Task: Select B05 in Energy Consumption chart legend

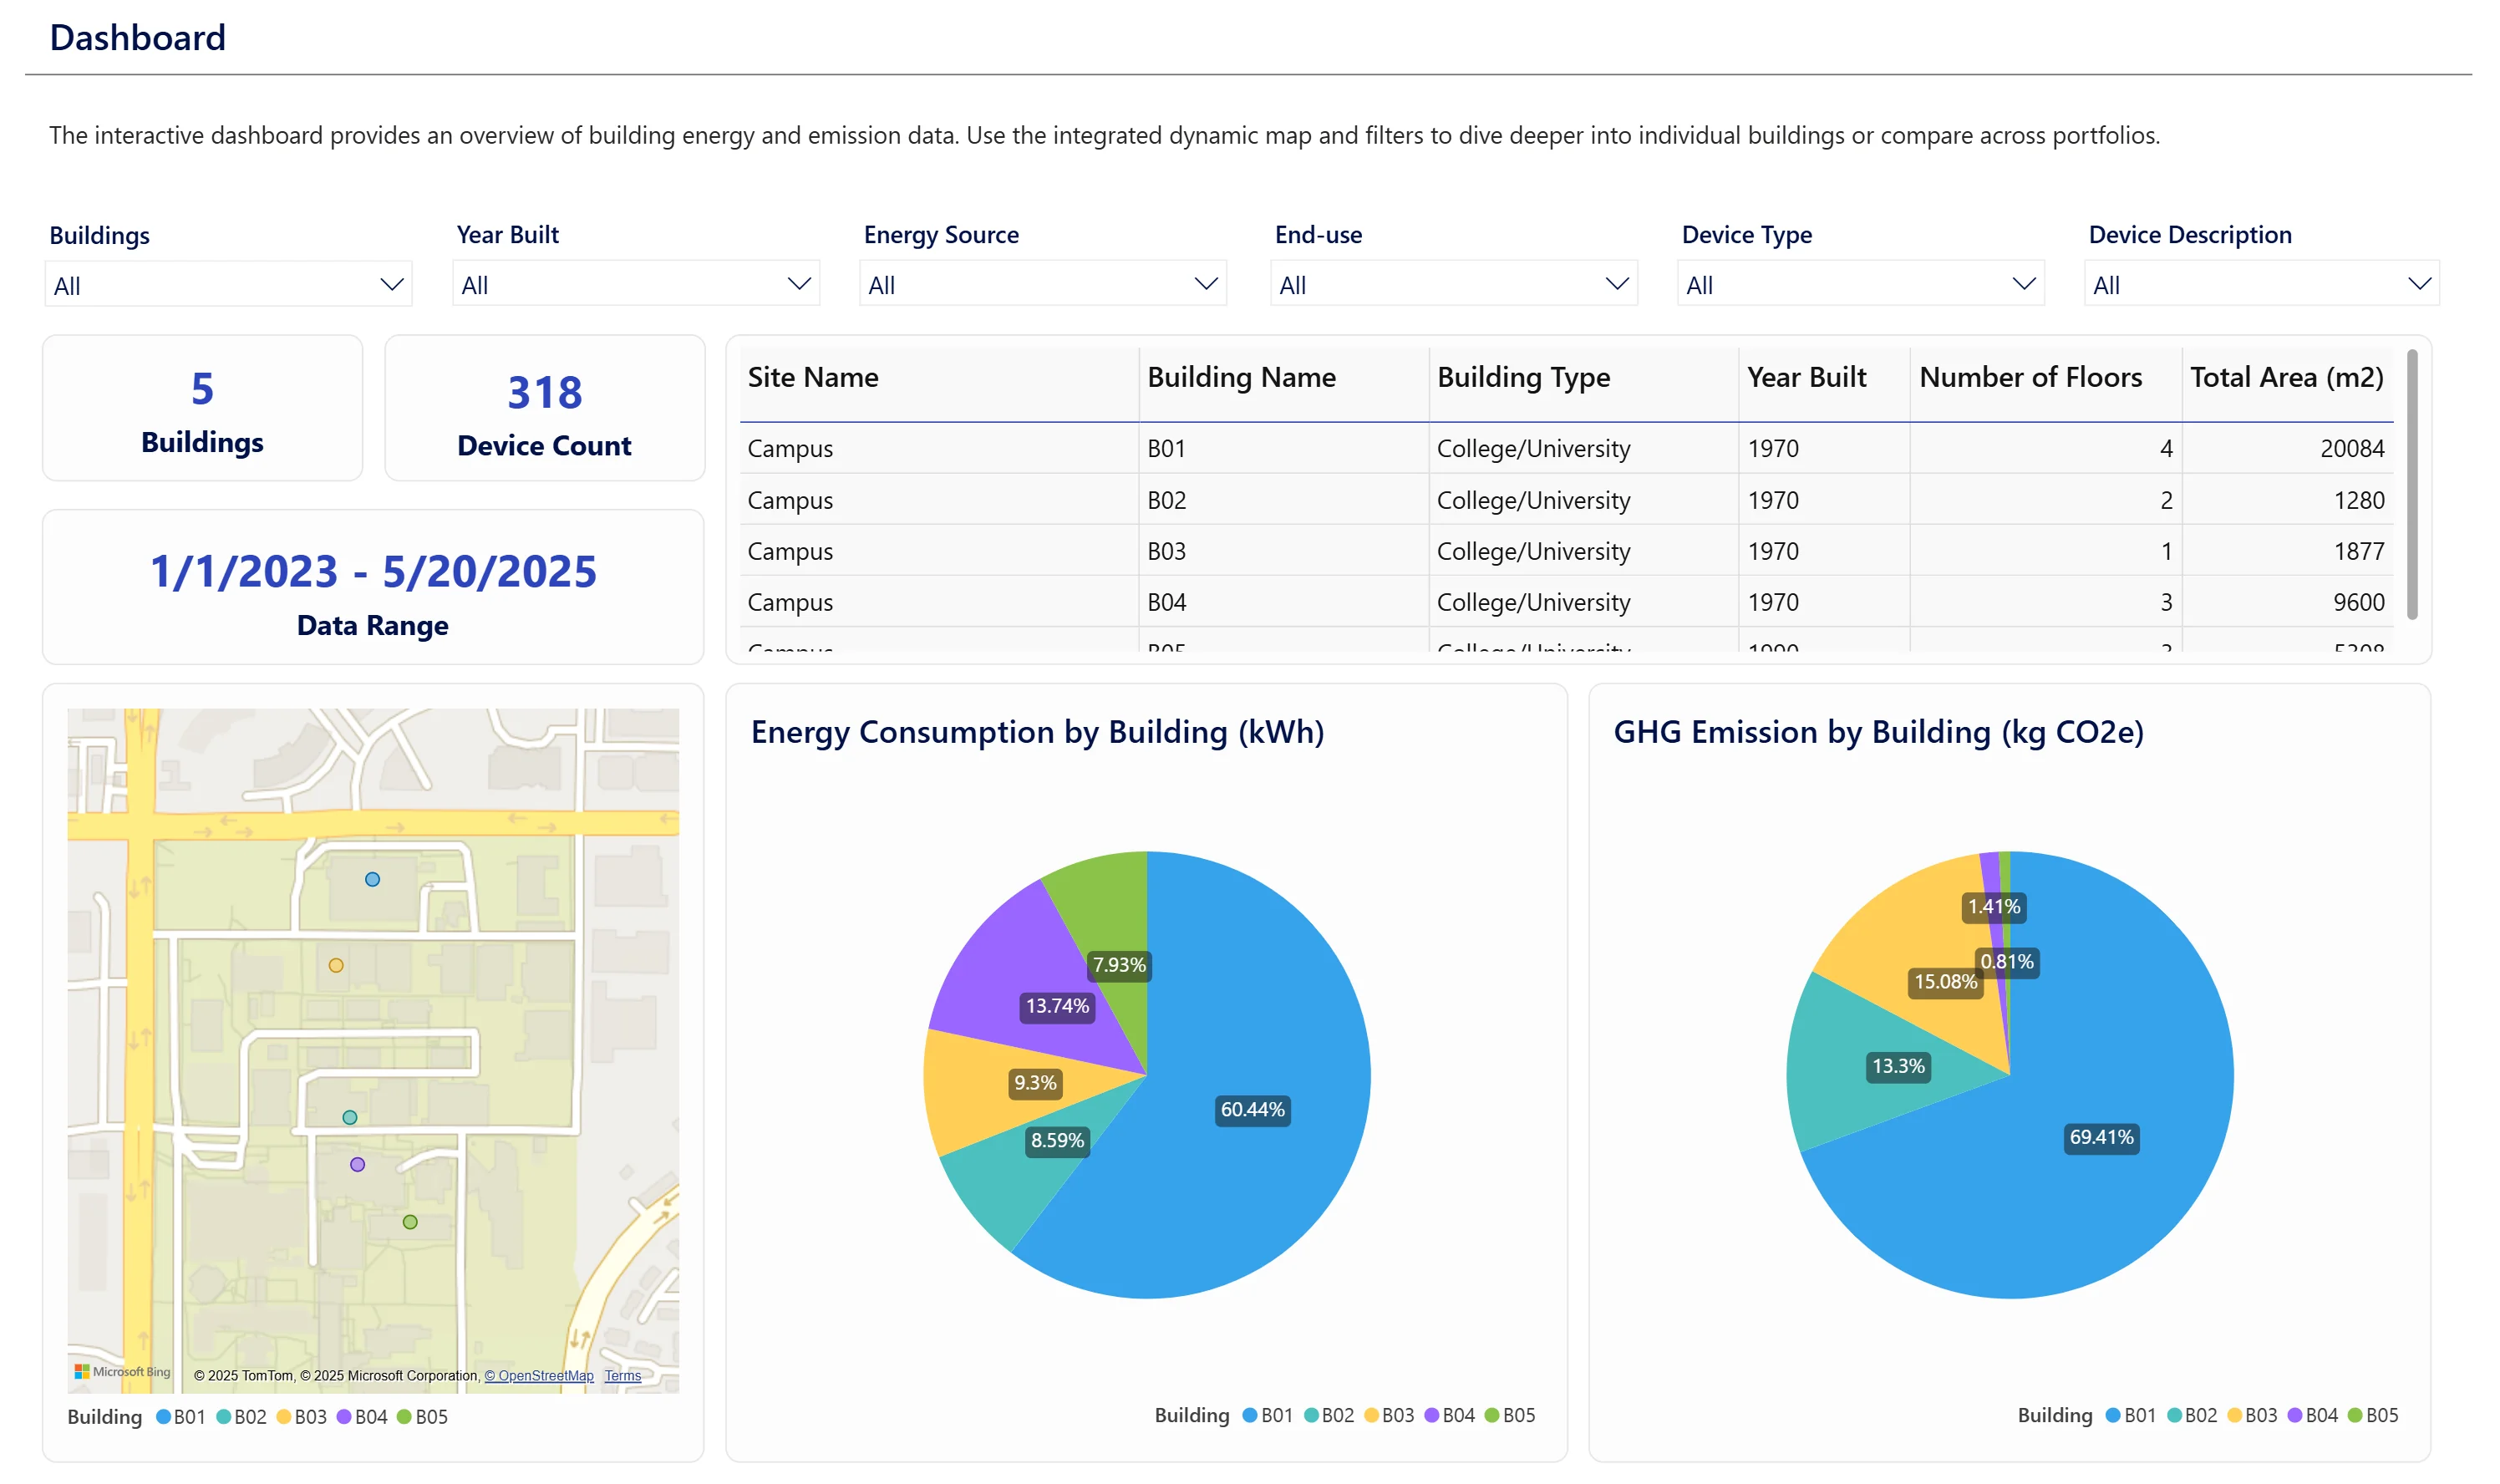Action: [1510, 1416]
